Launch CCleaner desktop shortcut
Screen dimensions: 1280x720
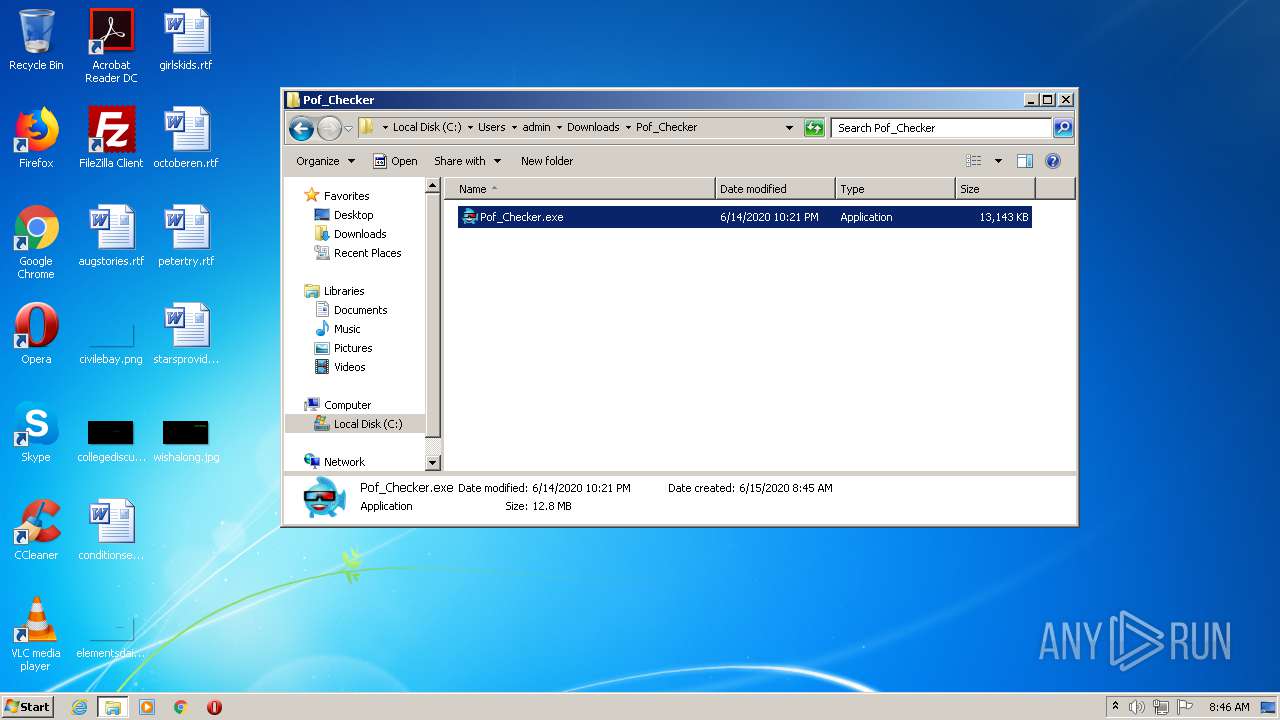[x=36, y=530]
